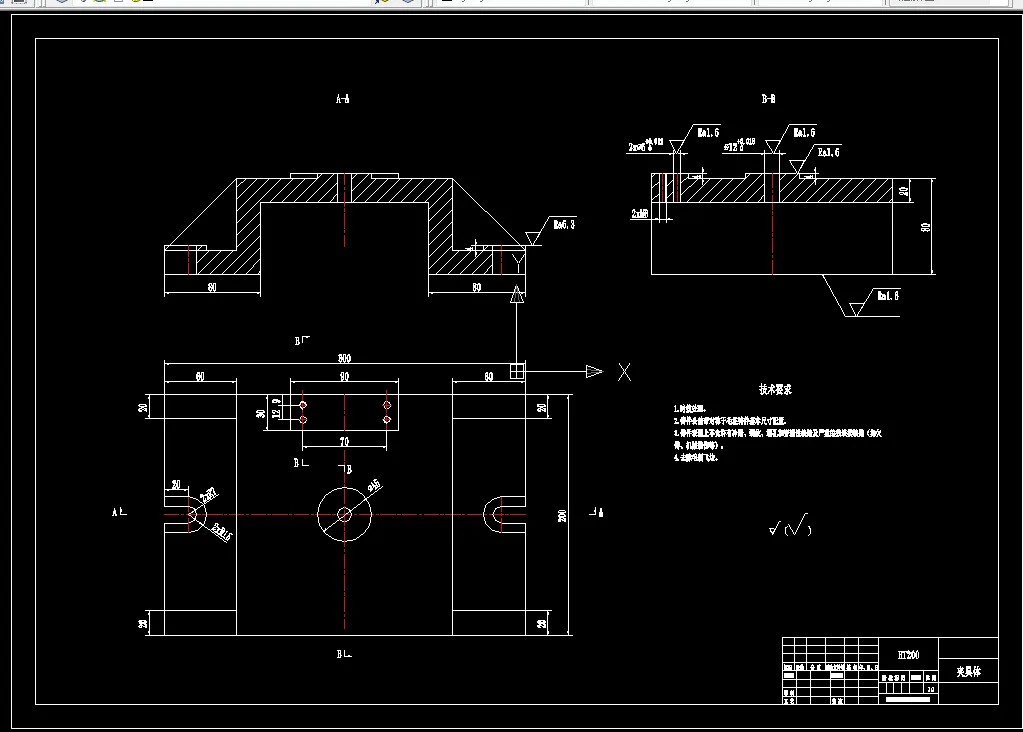
Task: Select right 60 dimension in plan view
Action: 489,376
